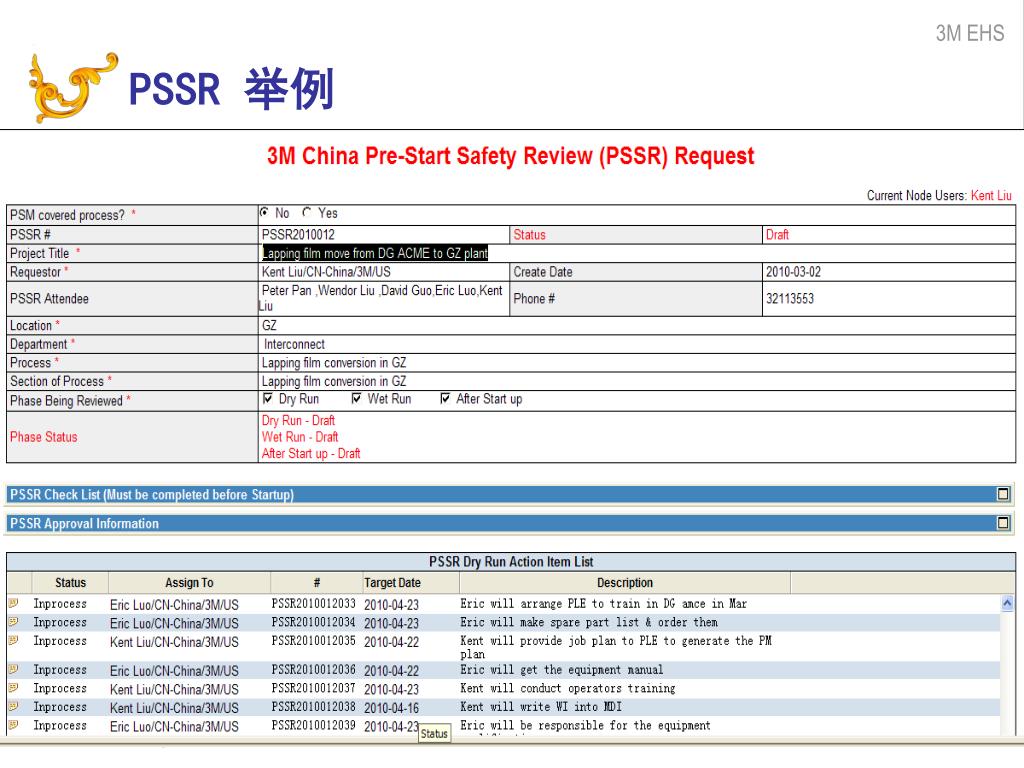Click 'Eric will make spare part list' description
The height and width of the screenshot is (768, 1024).
pos(589,622)
